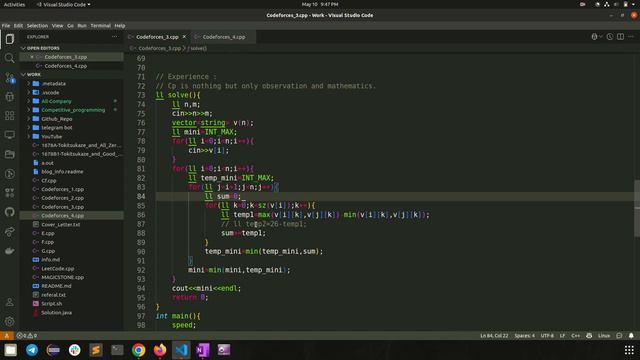Click the Split Editor Right icon
Screen dimensions: 640x360
(620, 37)
